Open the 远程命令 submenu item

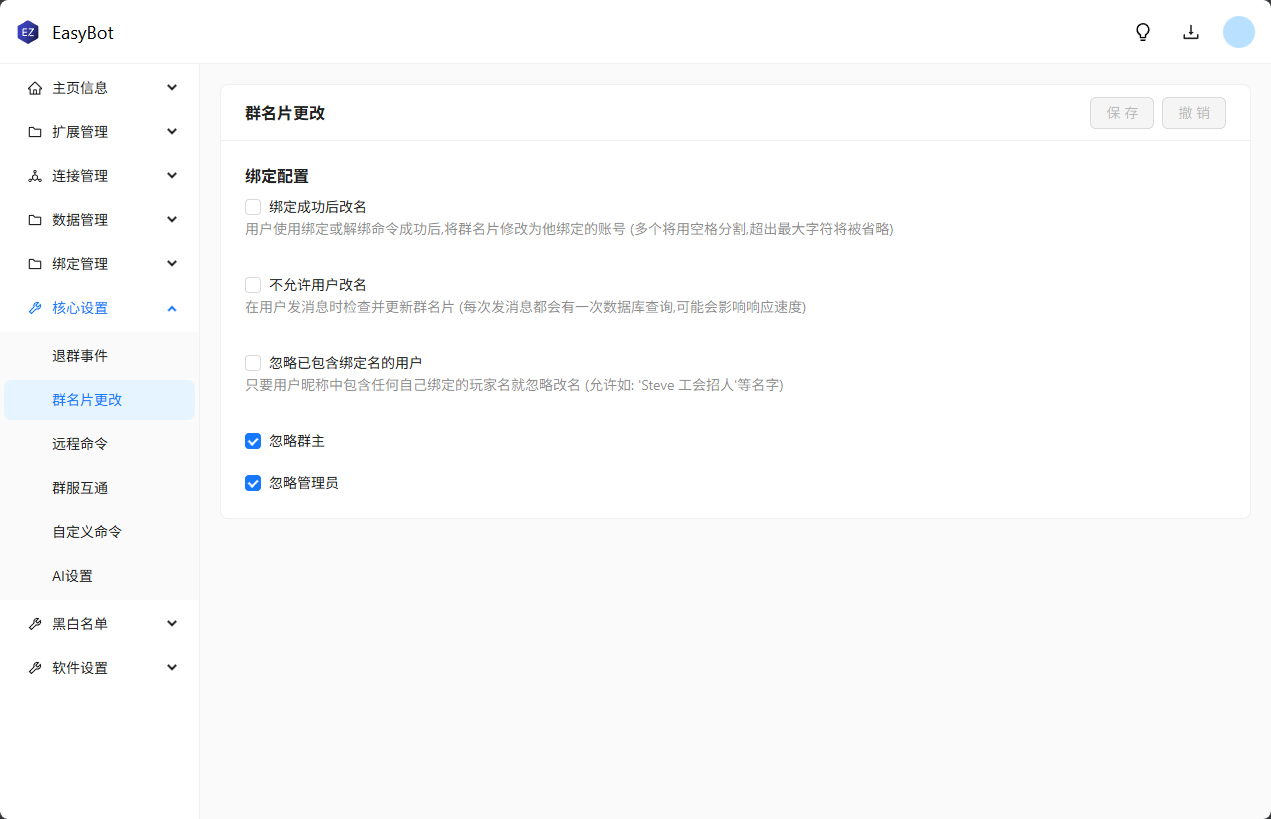pyautogui.click(x=80, y=444)
